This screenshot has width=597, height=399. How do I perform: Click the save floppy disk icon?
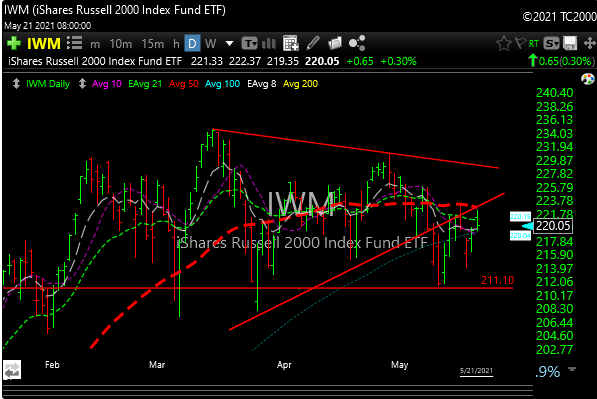(x=570, y=43)
